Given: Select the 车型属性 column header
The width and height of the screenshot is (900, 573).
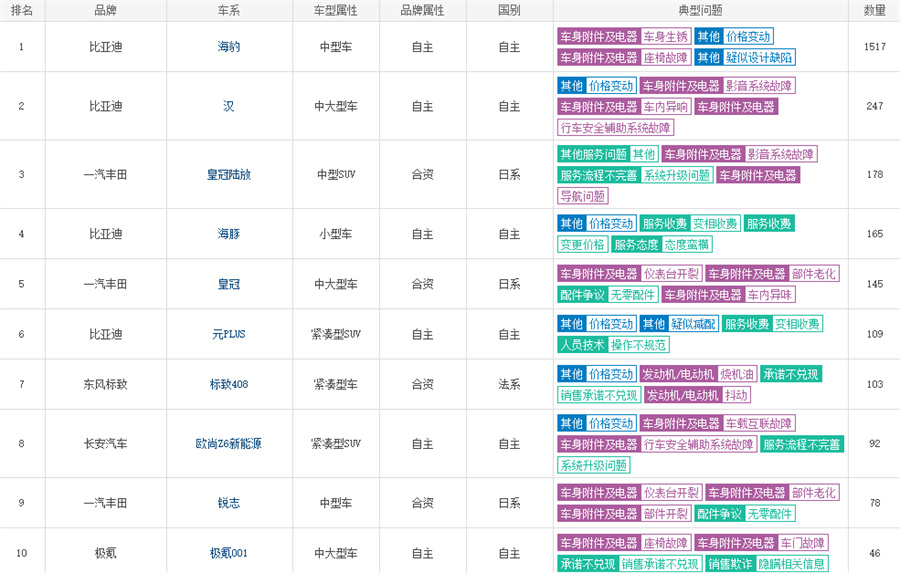Looking at the screenshot, I should coord(336,10).
